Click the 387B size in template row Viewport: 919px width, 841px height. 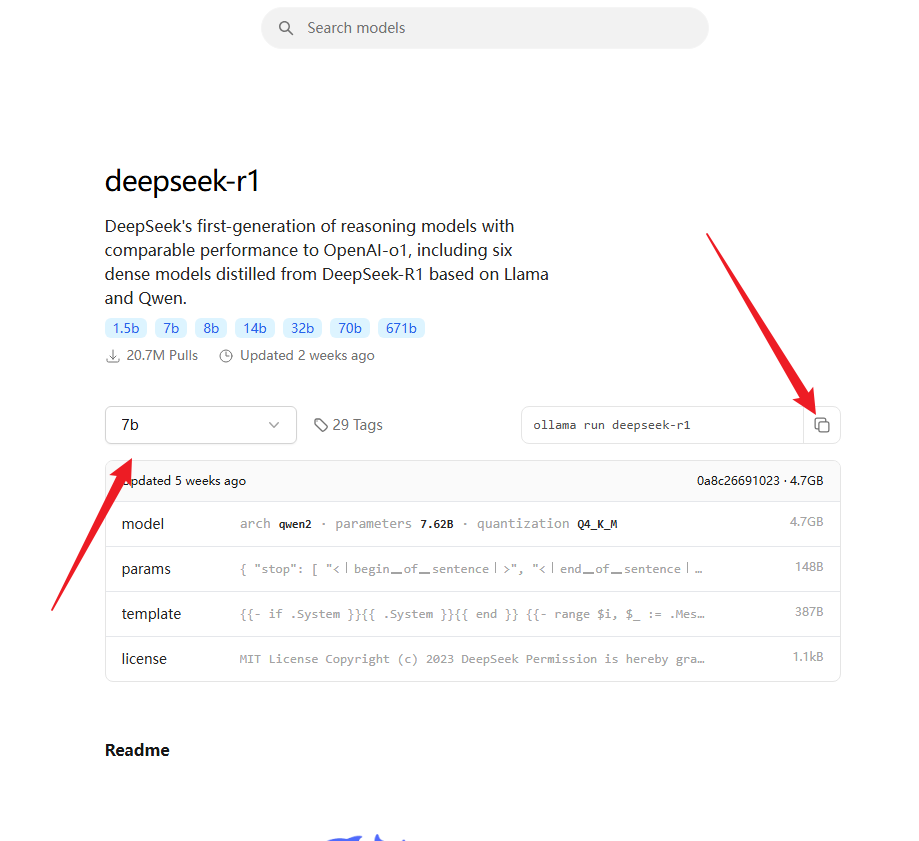pos(809,612)
